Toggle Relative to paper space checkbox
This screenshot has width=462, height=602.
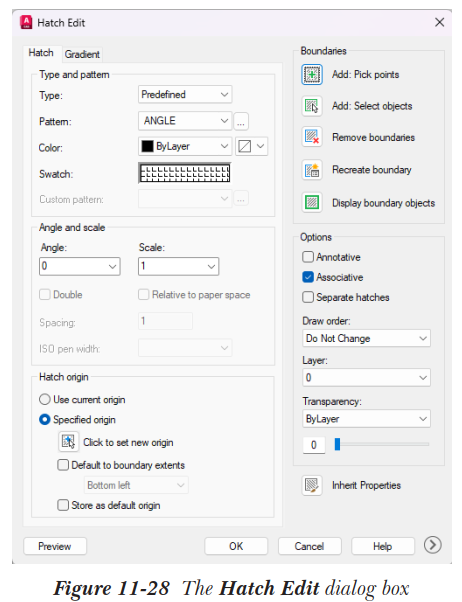point(144,294)
